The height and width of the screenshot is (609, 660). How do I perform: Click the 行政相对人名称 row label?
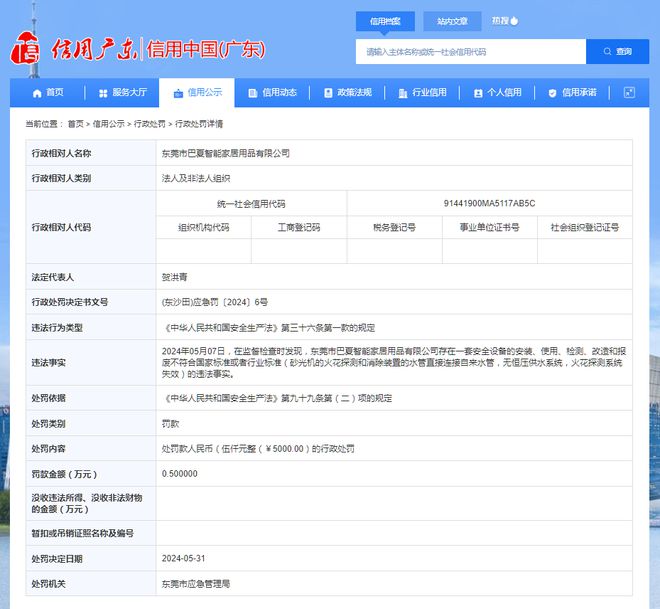click(x=61, y=153)
